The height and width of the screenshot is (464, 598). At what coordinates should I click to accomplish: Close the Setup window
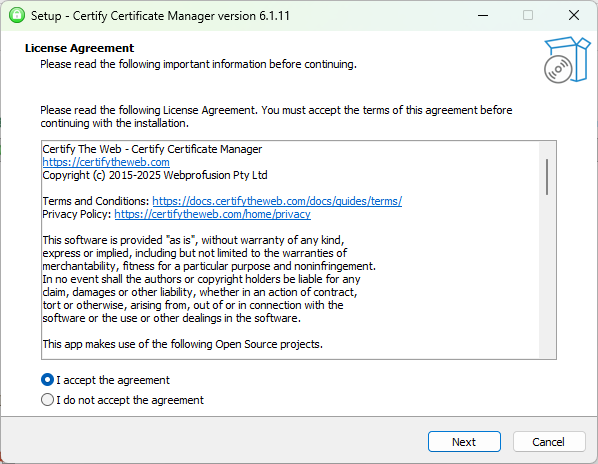(x=574, y=16)
